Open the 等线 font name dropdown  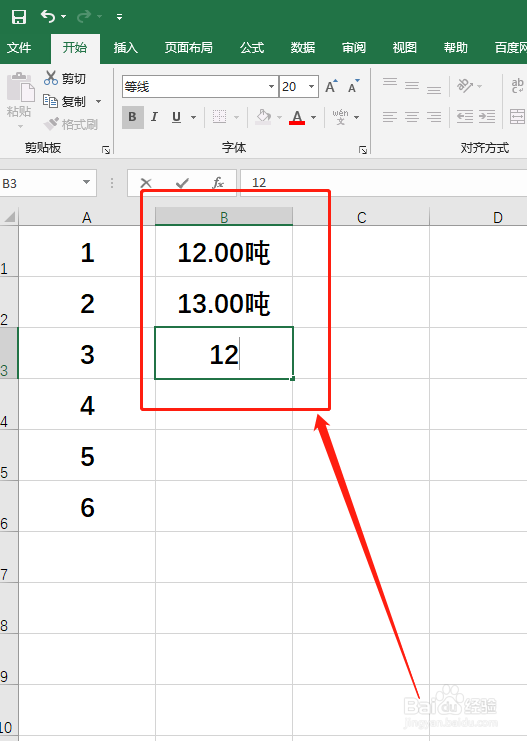tap(271, 86)
